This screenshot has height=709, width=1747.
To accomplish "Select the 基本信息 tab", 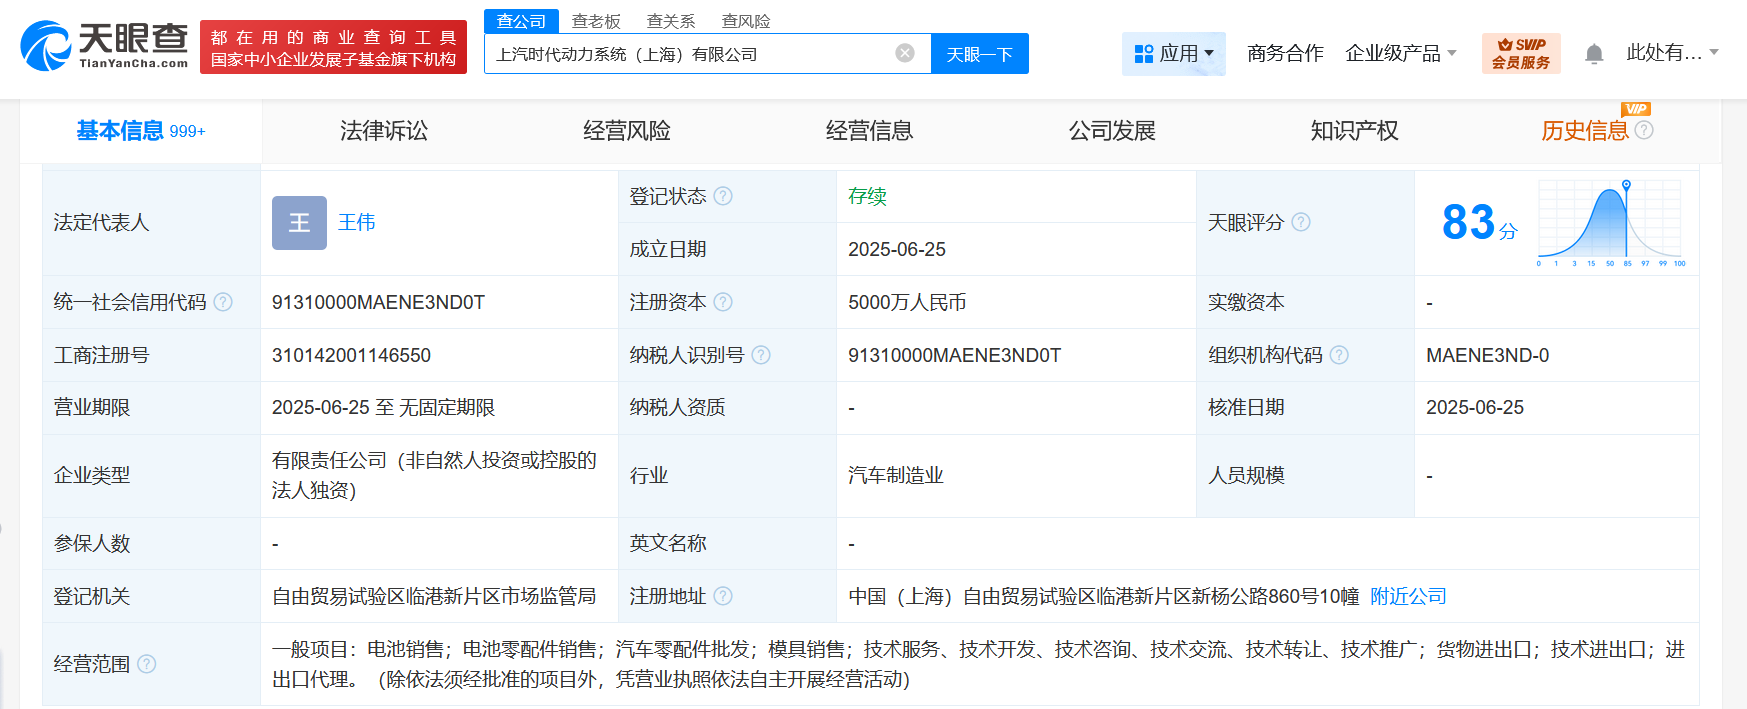I will click(141, 131).
